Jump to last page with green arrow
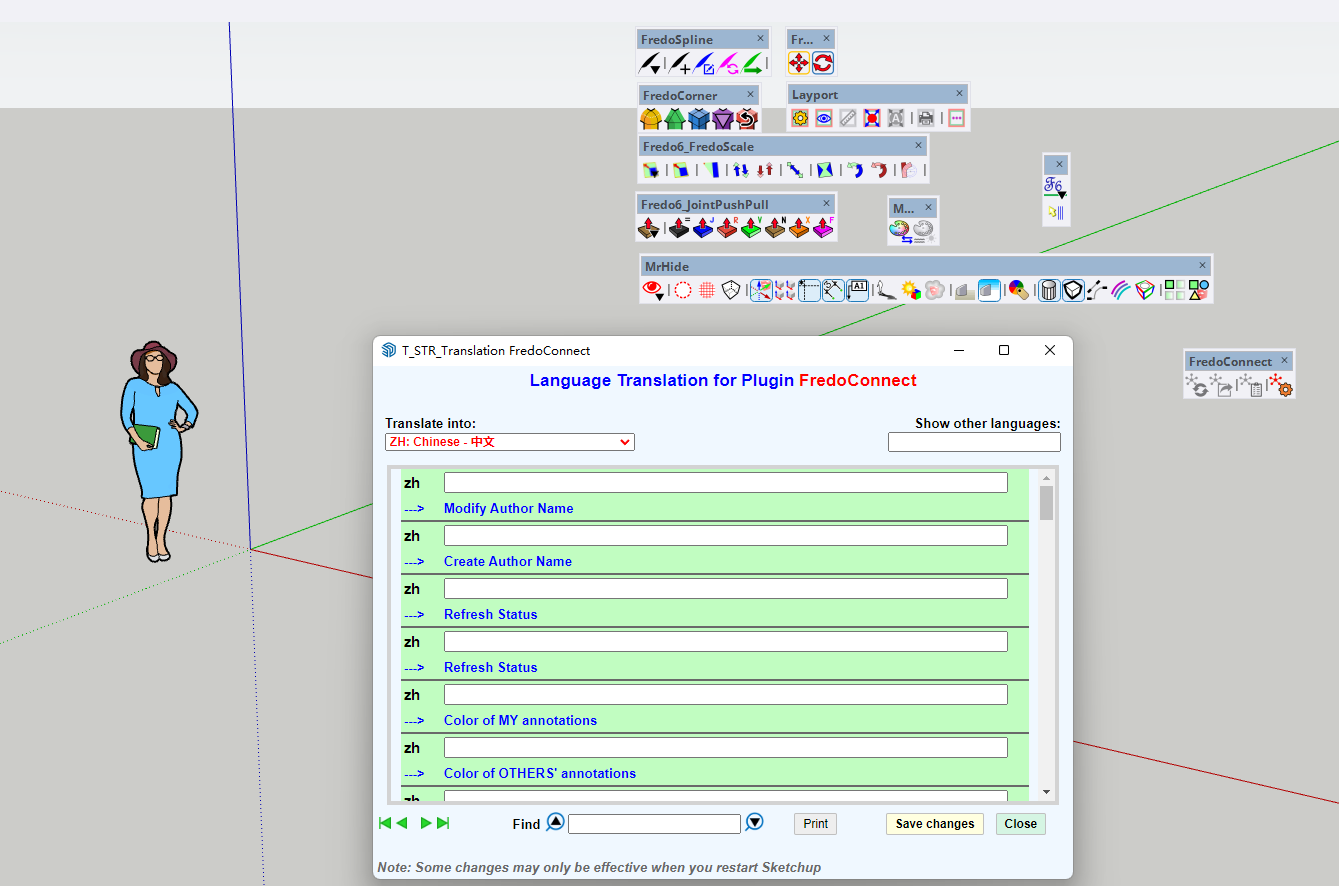The height and width of the screenshot is (886, 1339). (x=444, y=823)
